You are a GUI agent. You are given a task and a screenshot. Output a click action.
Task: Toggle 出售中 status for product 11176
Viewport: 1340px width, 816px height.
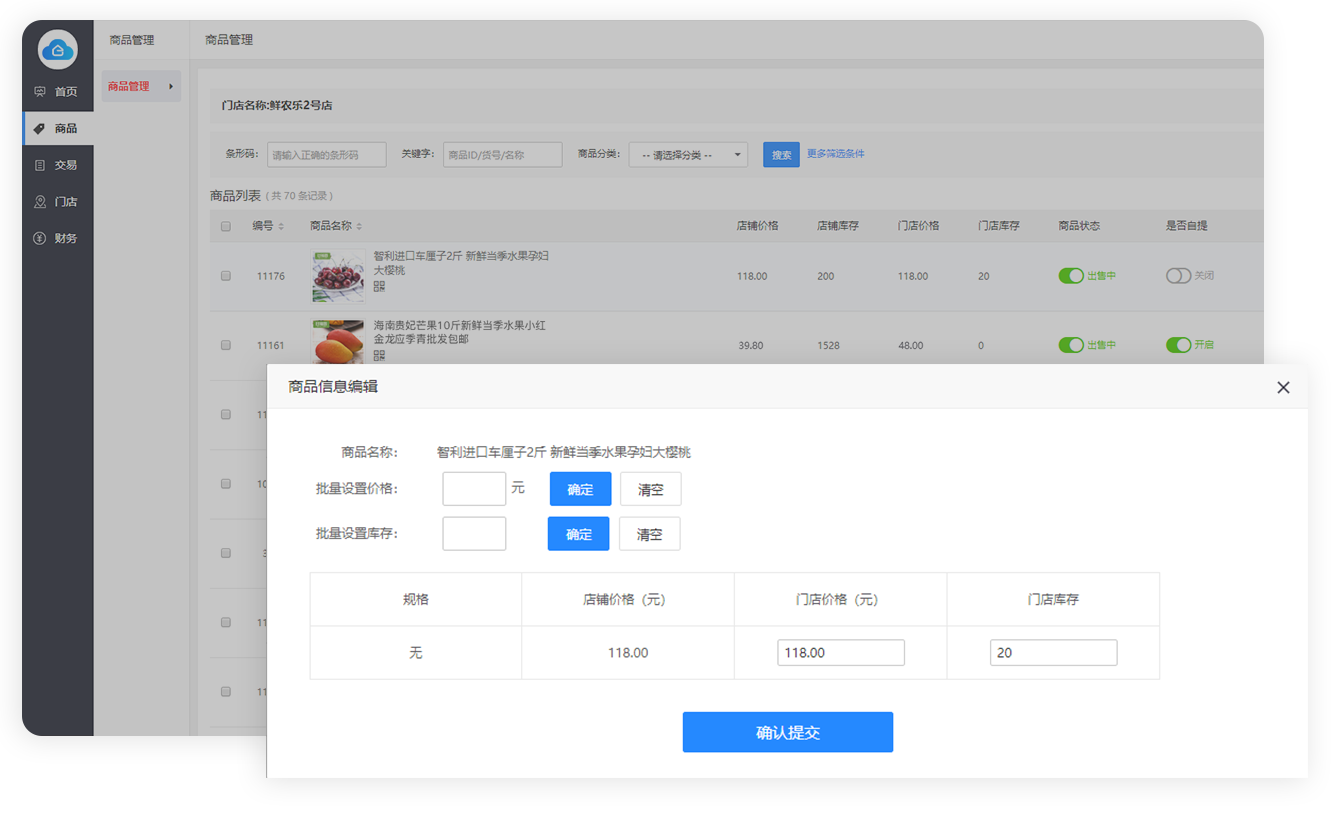[1071, 276]
